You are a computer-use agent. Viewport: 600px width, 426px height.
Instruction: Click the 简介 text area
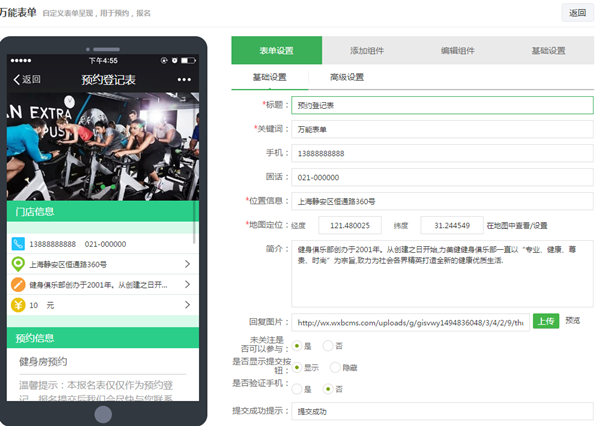[442, 274]
